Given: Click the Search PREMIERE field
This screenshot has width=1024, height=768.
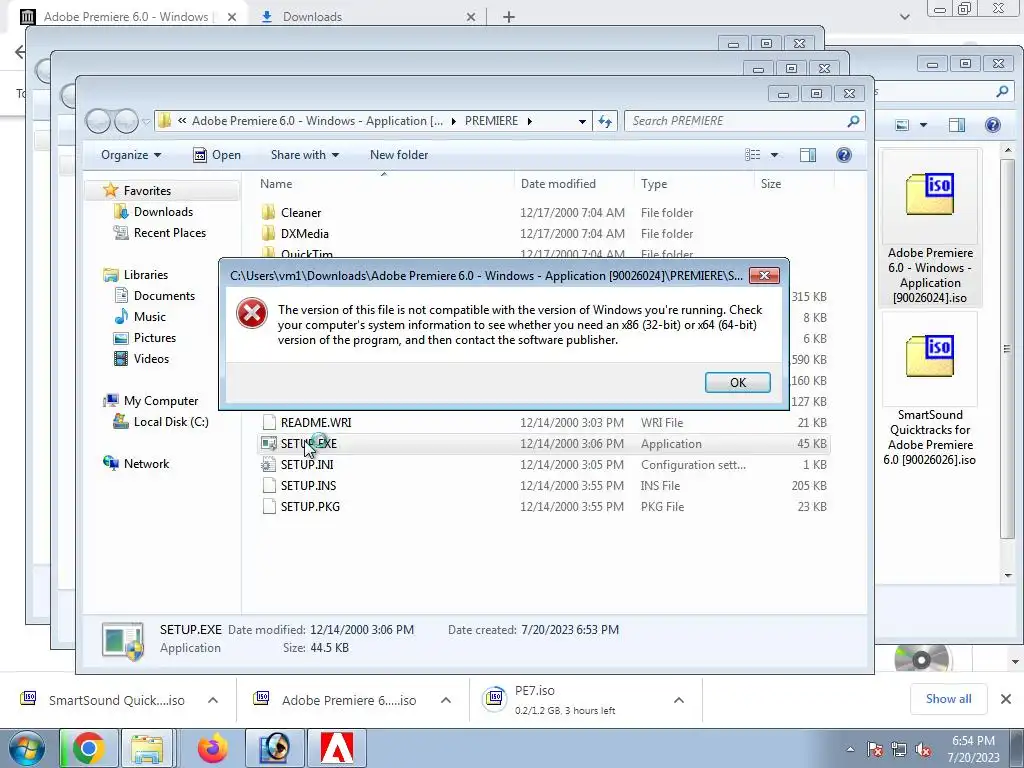Looking at the screenshot, I should [744, 121].
